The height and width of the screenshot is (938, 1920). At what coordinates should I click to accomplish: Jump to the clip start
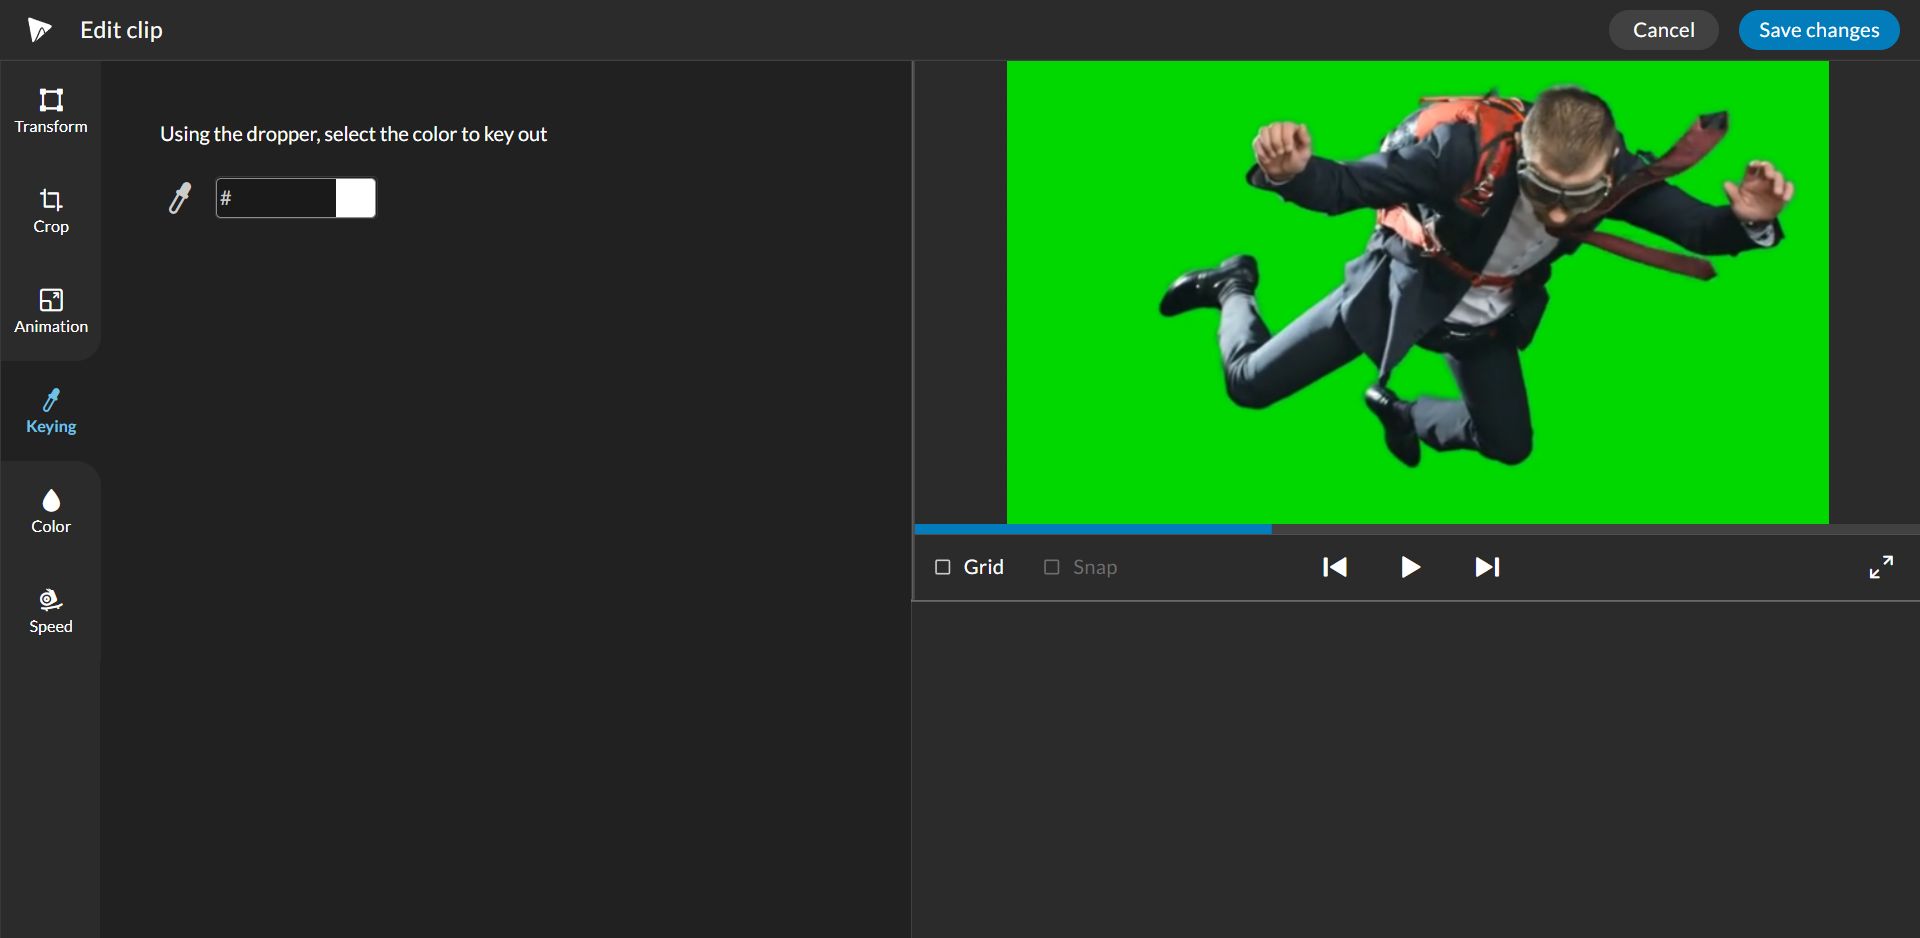pos(1334,567)
